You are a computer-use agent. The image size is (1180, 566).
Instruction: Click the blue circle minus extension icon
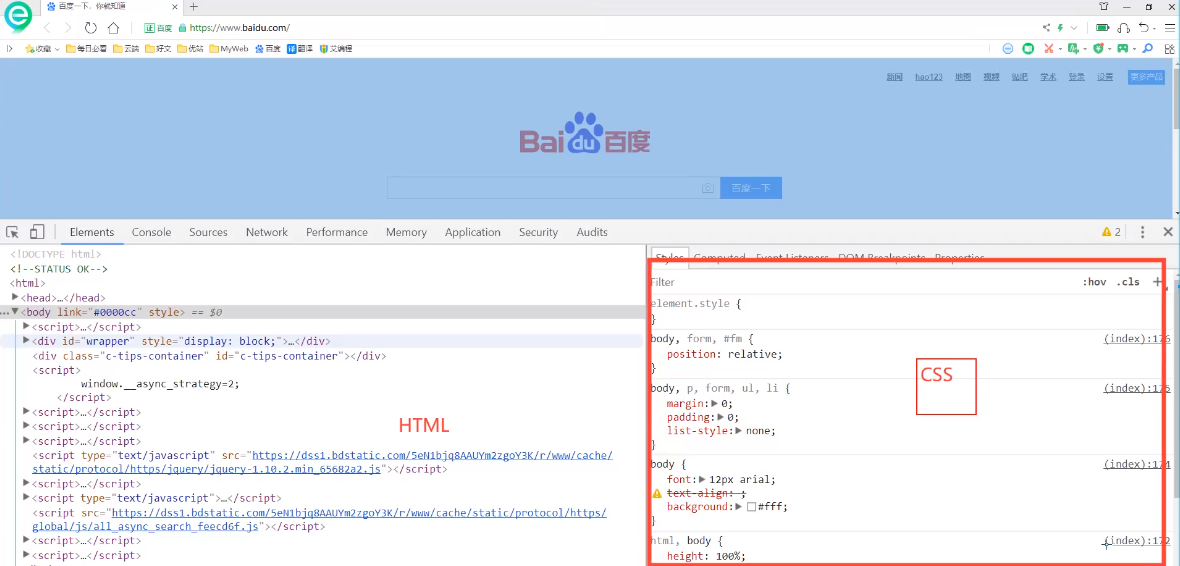pyautogui.click(x=1008, y=48)
